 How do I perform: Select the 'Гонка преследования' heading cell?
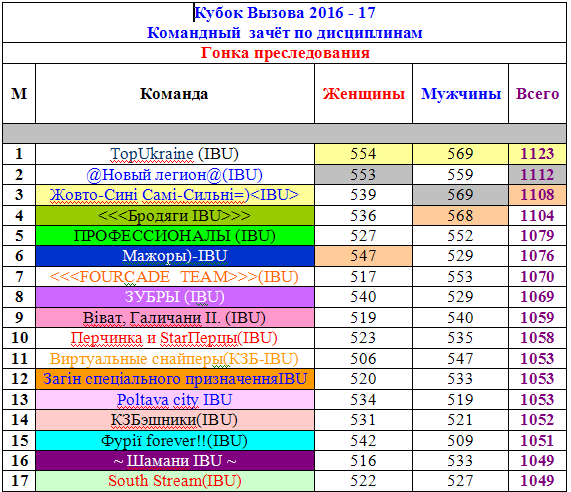pos(285,53)
